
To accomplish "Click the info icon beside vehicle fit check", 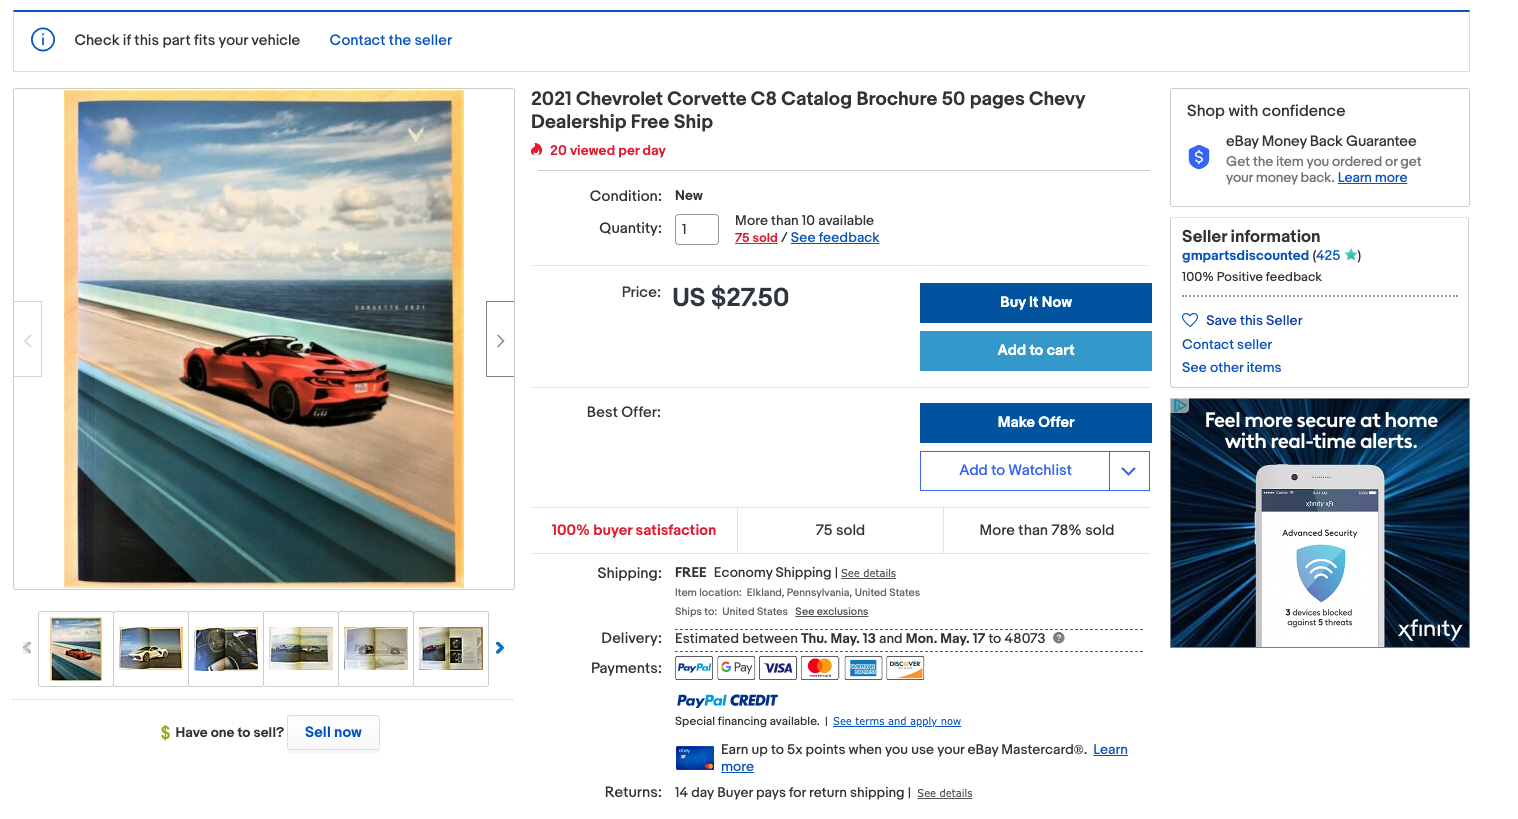I will (43, 40).
